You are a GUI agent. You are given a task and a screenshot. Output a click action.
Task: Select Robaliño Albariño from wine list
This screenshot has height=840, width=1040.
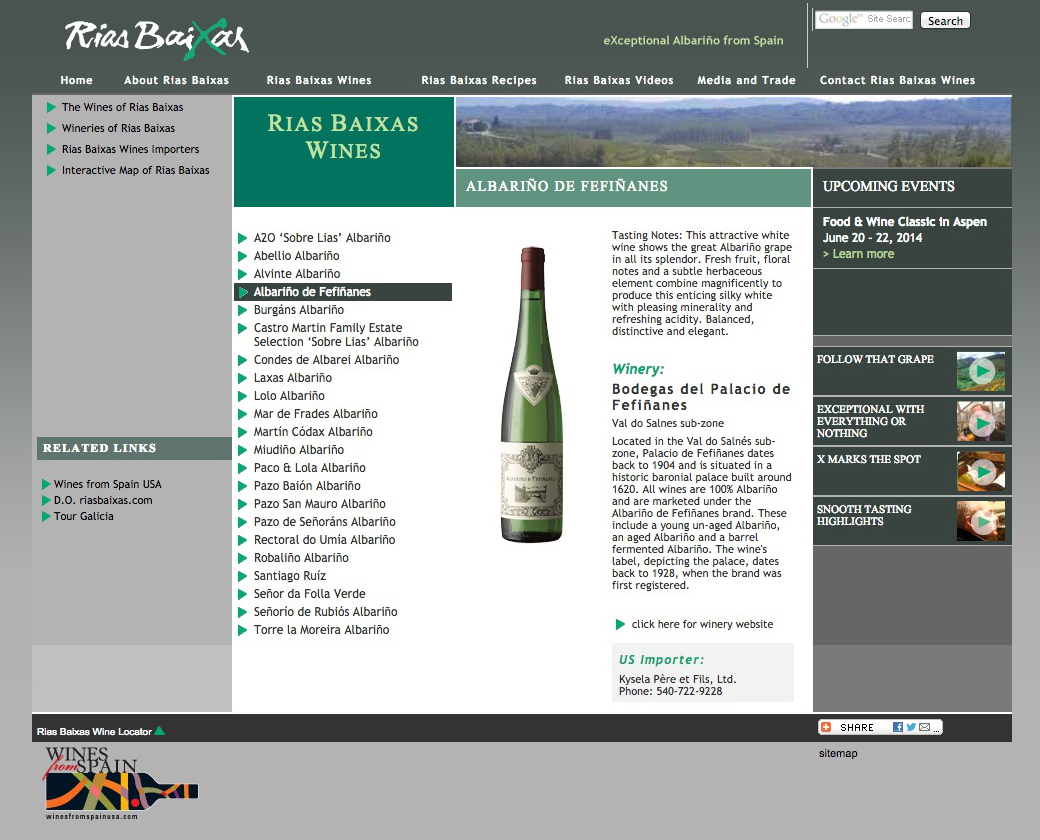coord(301,557)
